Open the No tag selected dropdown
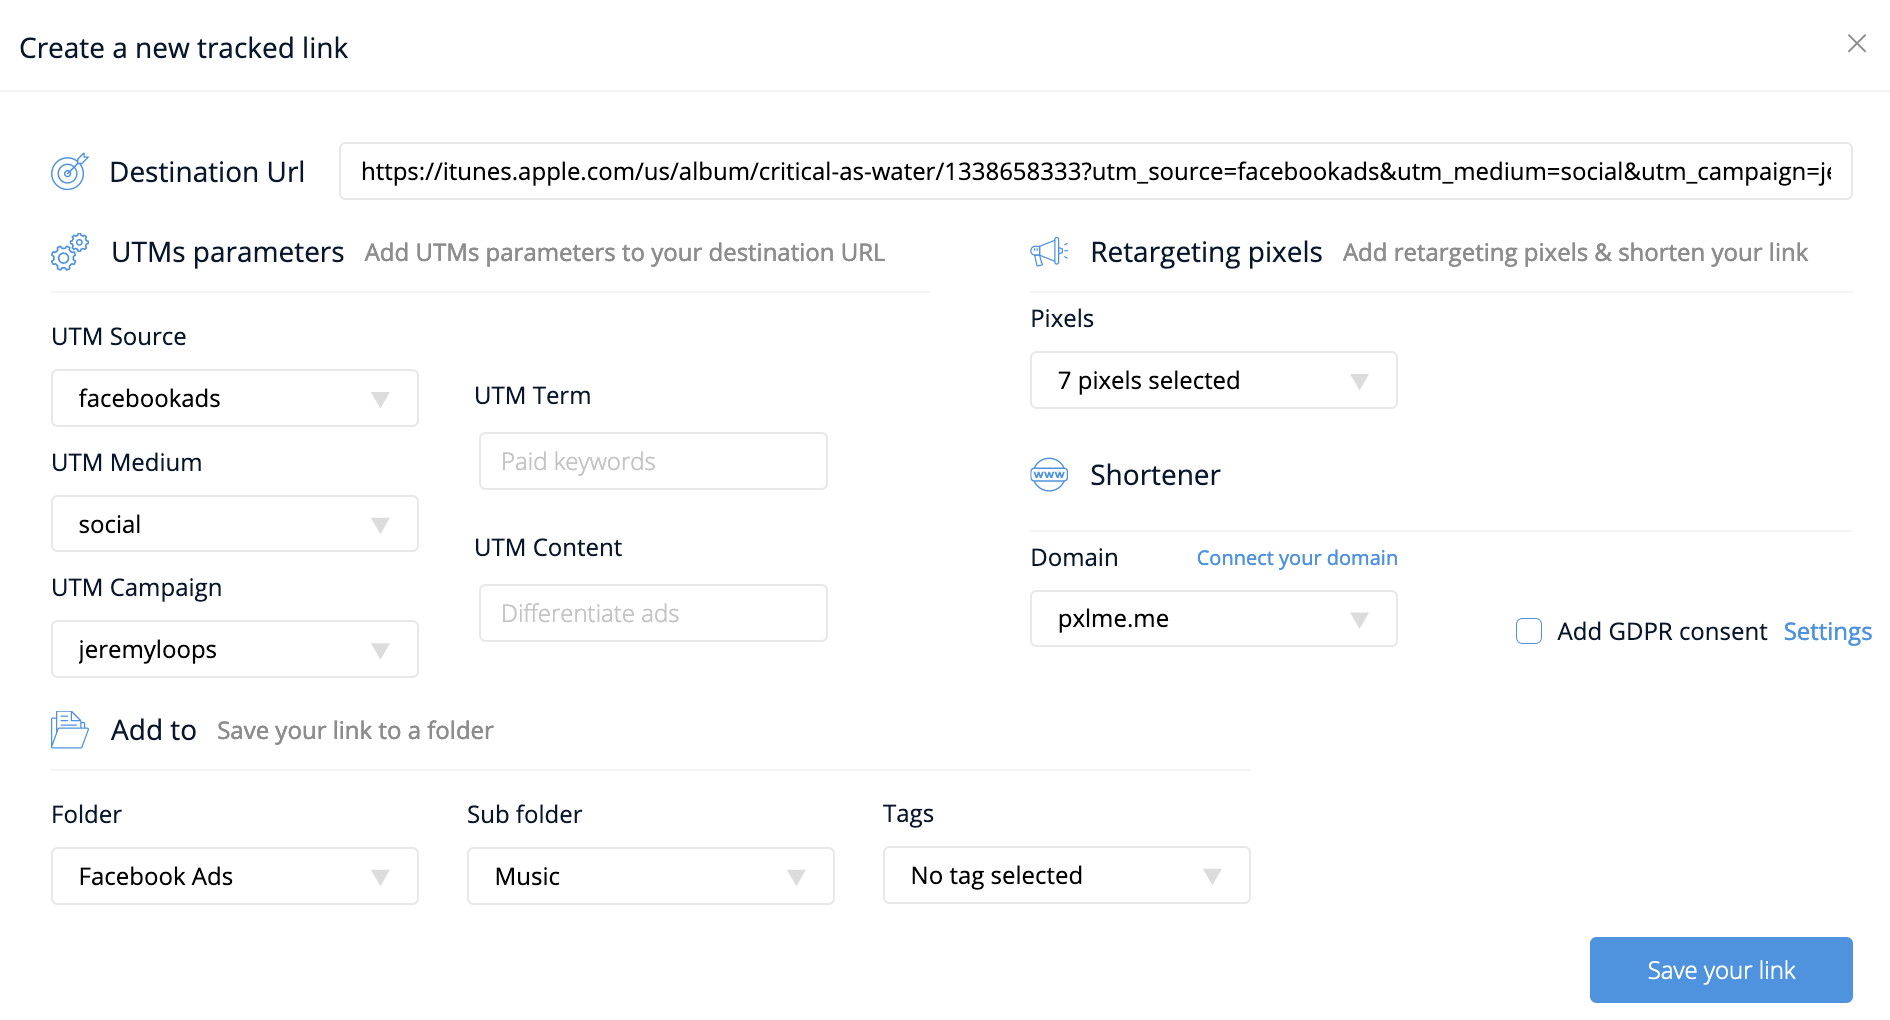Viewport: 1890px width, 1020px height. (x=1066, y=876)
